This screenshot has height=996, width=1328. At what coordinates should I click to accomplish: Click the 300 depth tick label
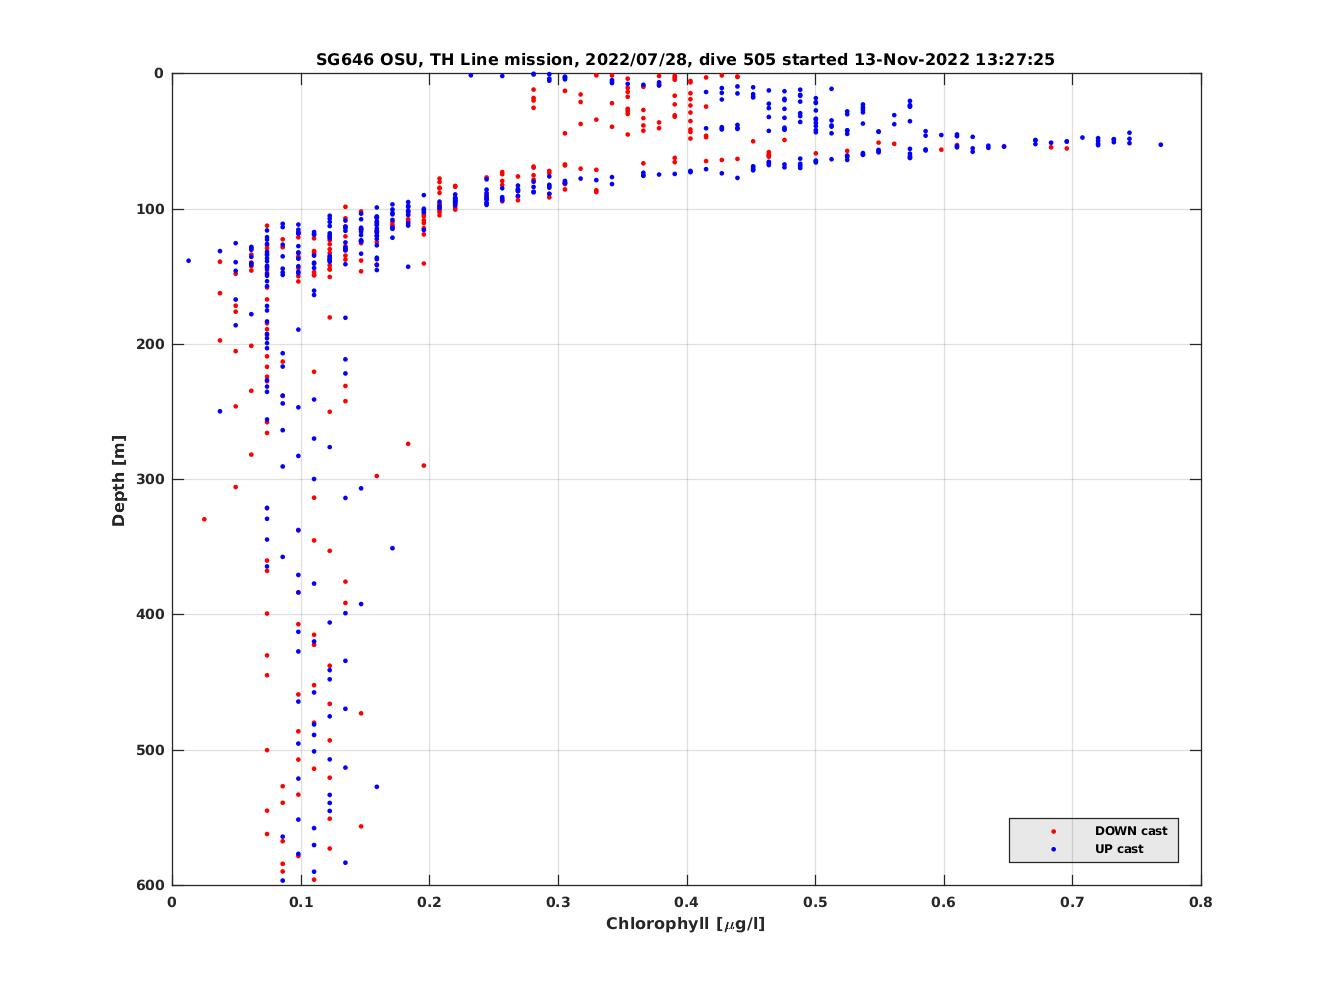click(x=150, y=479)
